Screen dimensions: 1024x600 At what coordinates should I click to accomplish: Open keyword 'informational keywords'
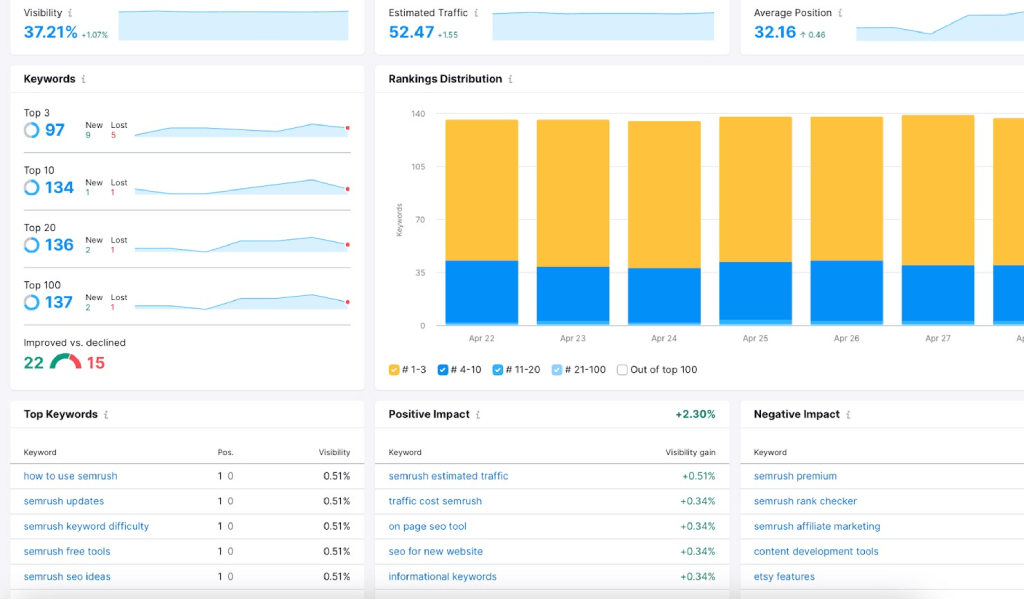click(442, 576)
